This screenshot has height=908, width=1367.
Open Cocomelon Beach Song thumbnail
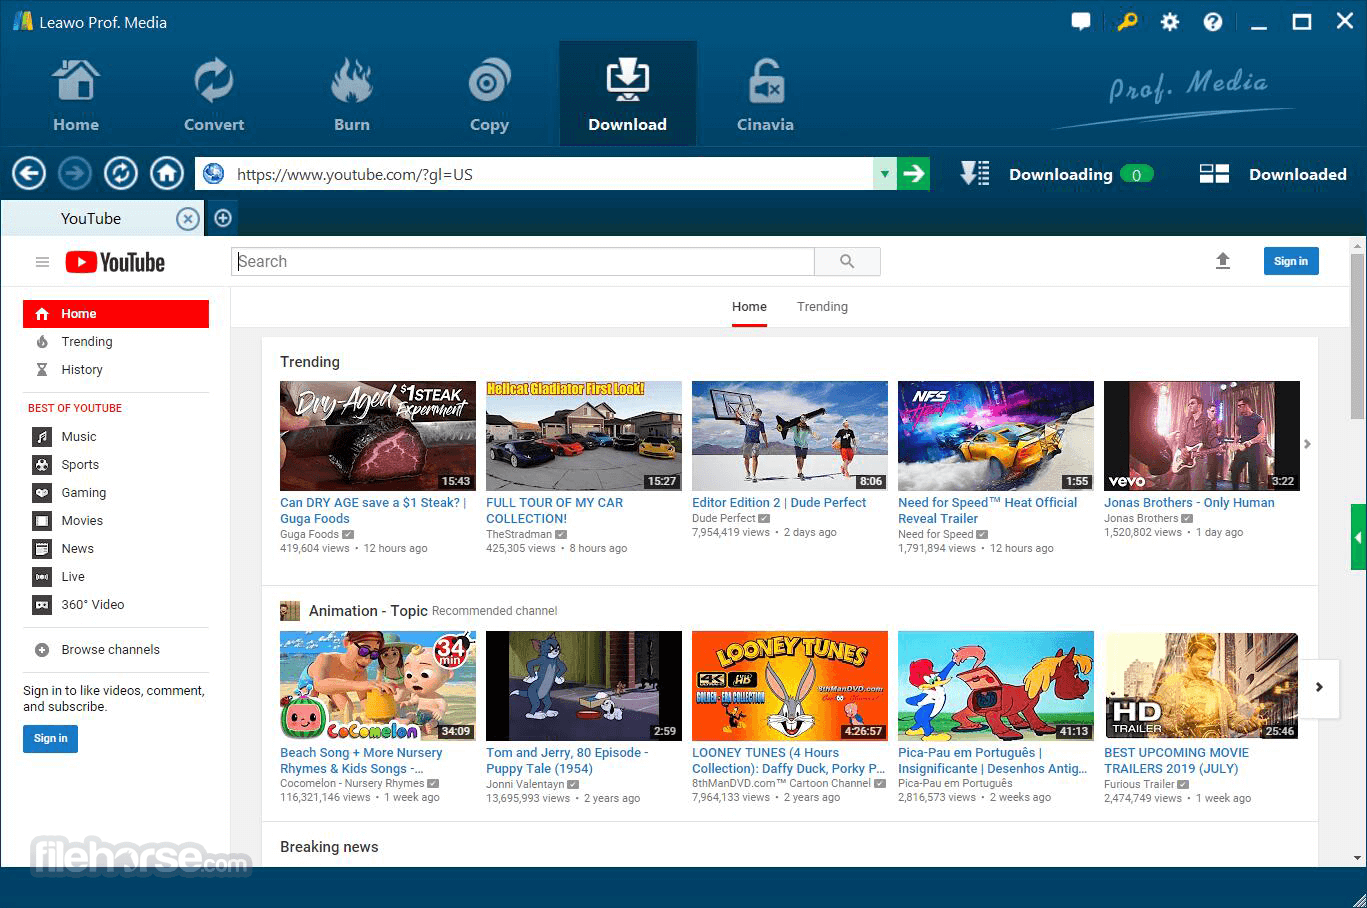point(377,686)
